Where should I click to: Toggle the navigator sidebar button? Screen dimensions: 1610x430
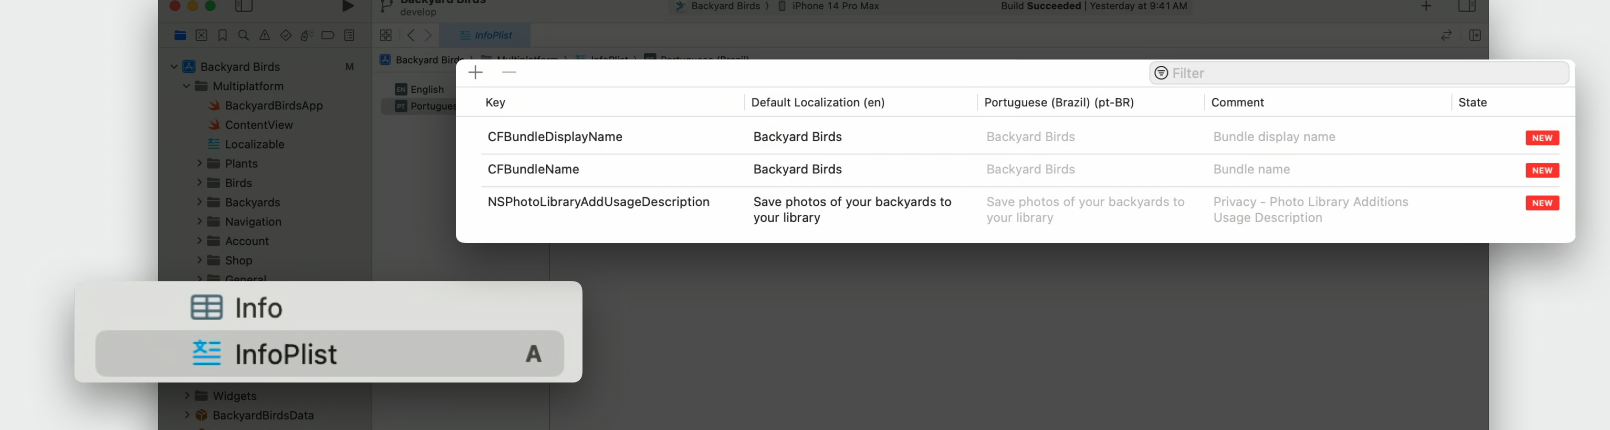tap(244, 6)
